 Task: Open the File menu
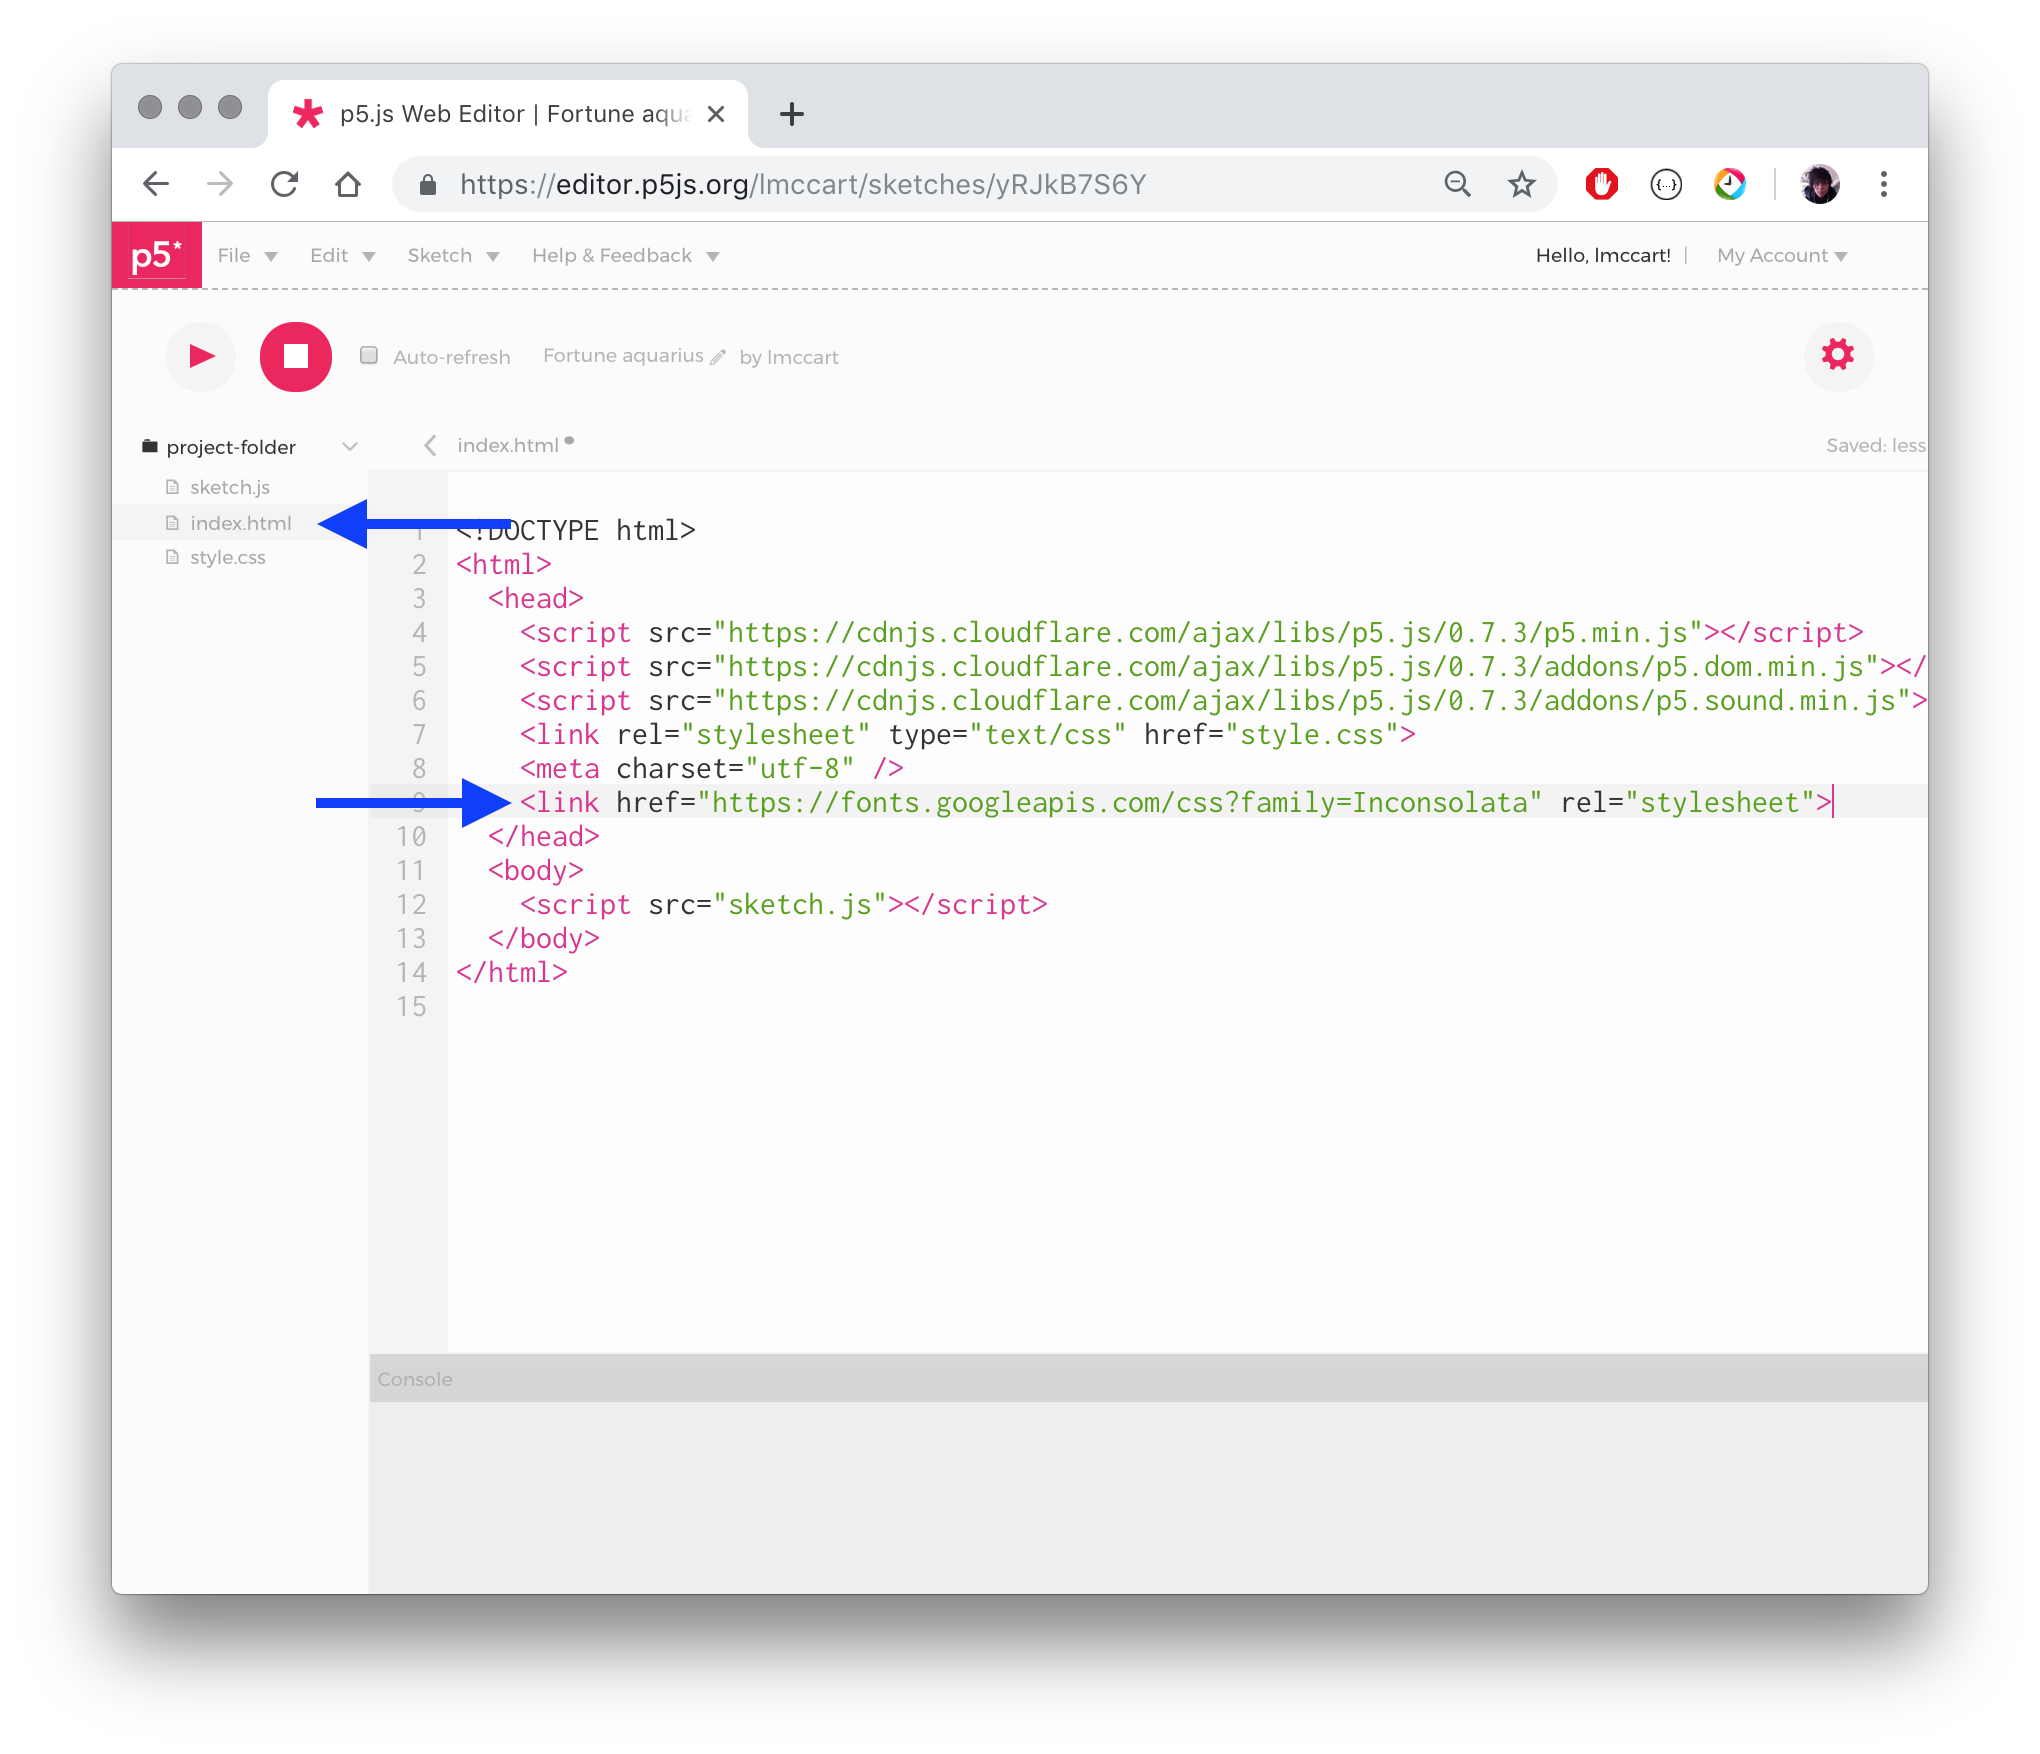click(x=246, y=255)
